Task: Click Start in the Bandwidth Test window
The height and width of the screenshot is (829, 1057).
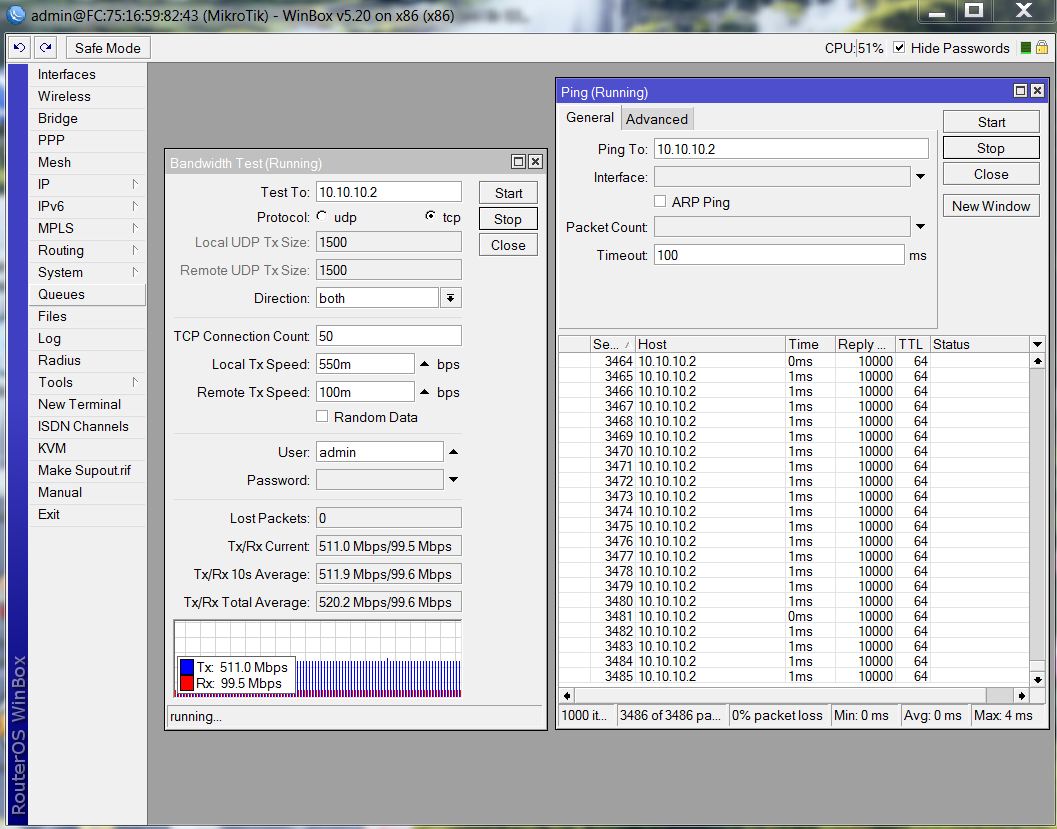Action: click(x=508, y=193)
